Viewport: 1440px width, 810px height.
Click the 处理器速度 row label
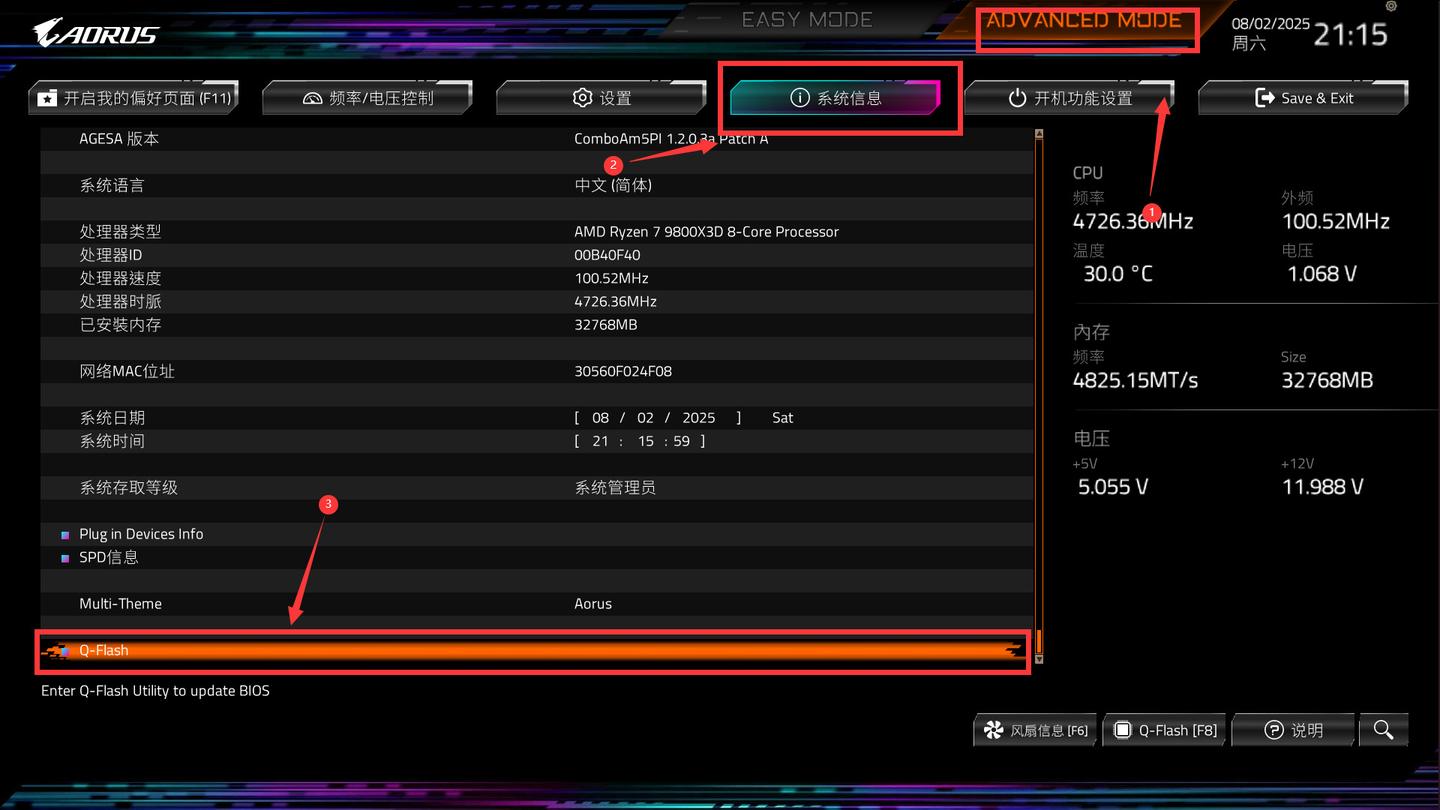tap(120, 278)
